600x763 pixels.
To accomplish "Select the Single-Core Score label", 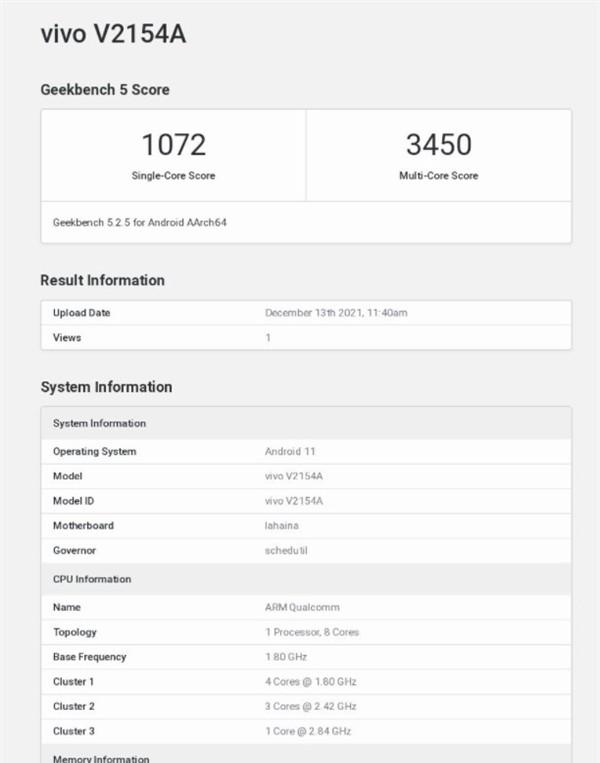I will click(x=173, y=176).
